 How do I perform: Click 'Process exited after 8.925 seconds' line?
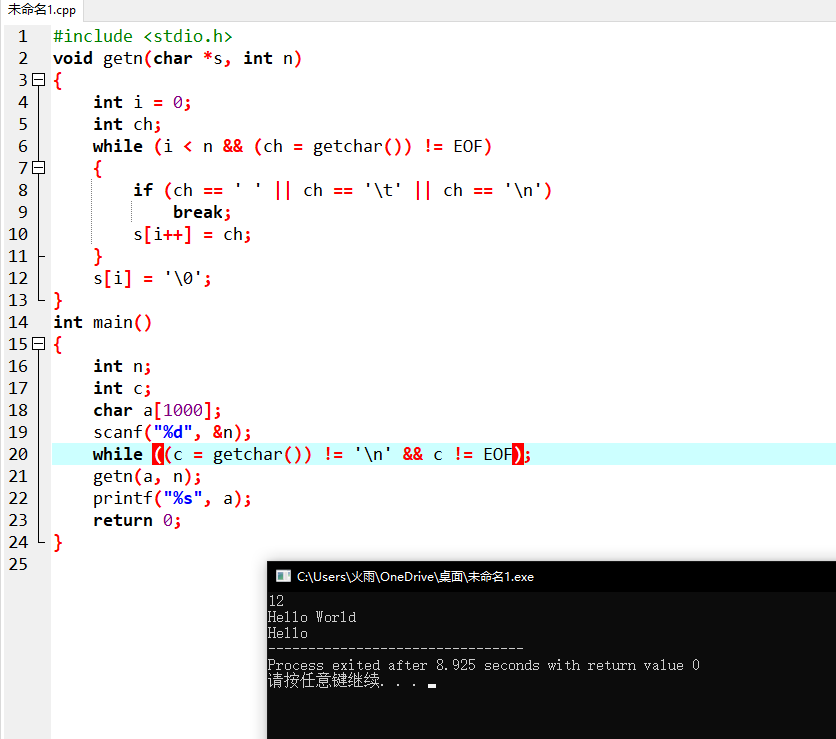484,665
